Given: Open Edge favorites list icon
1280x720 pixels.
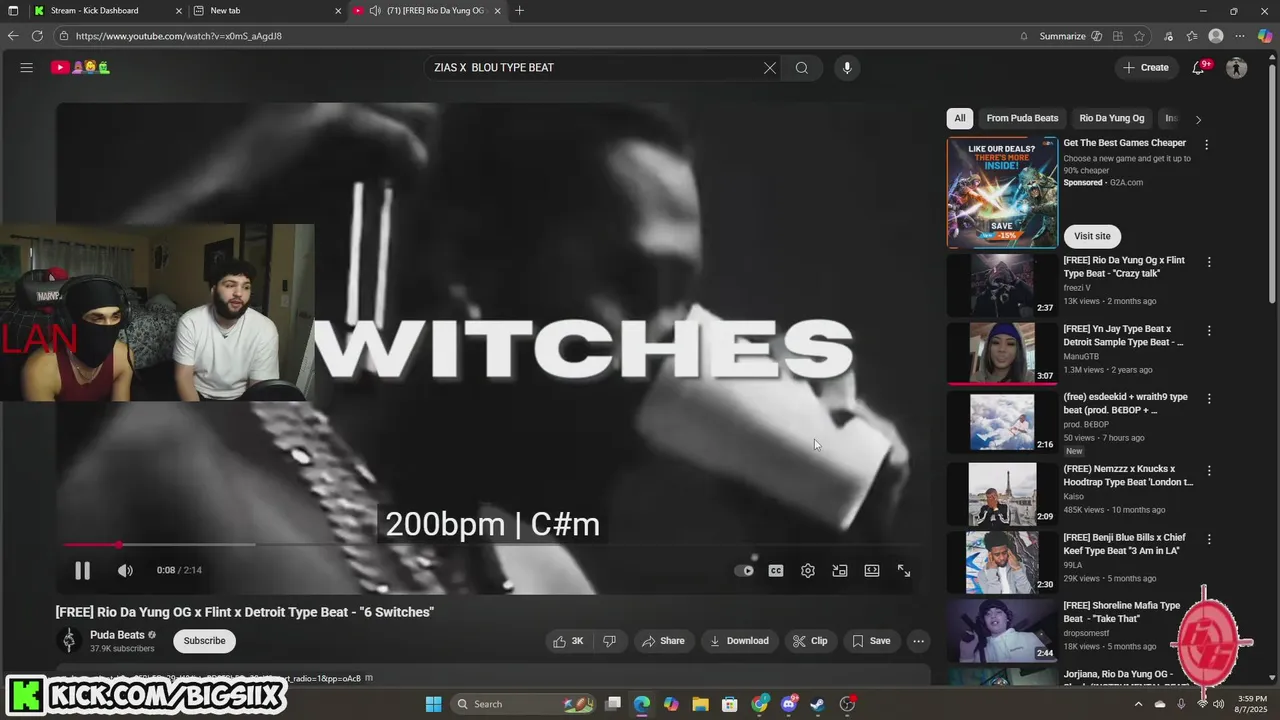Looking at the screenshot, I should (1191, 36).
